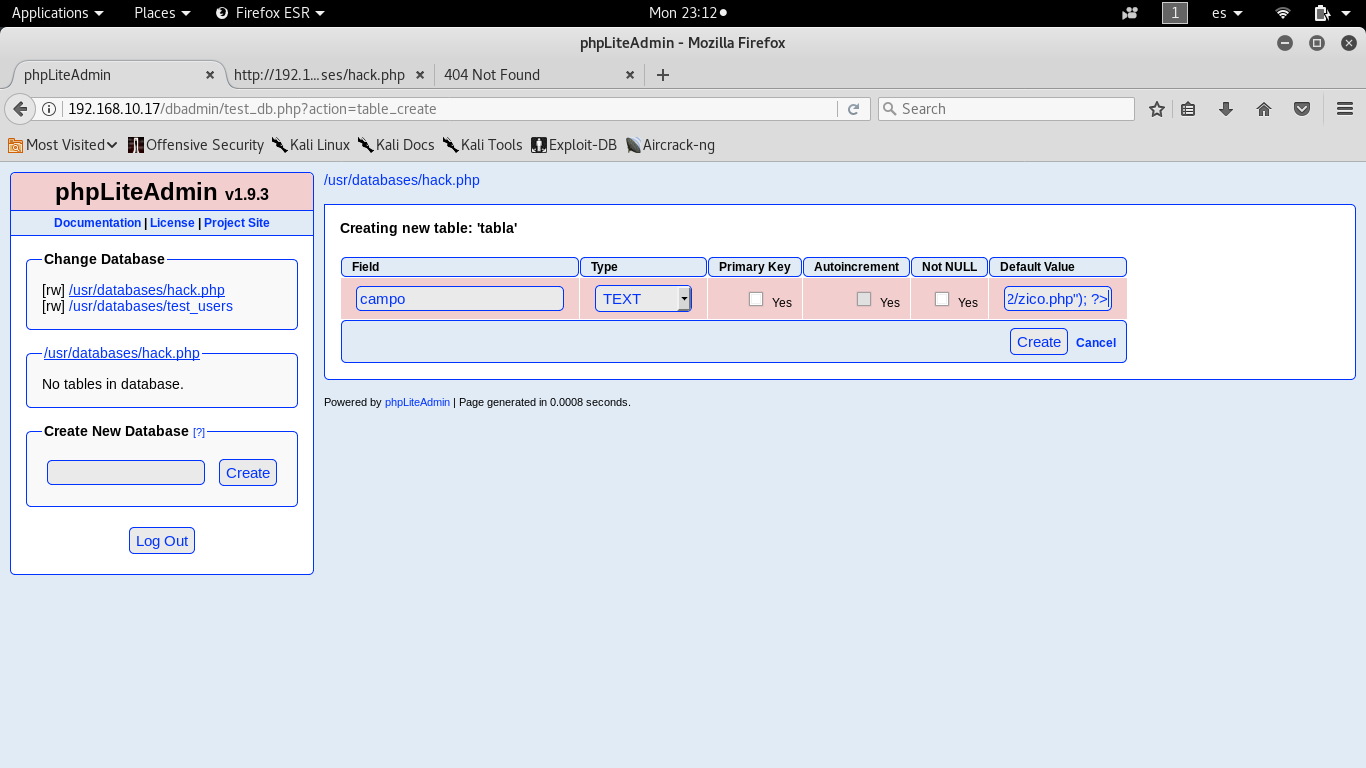Open Offensive Security bookmark

coord(196,145)
